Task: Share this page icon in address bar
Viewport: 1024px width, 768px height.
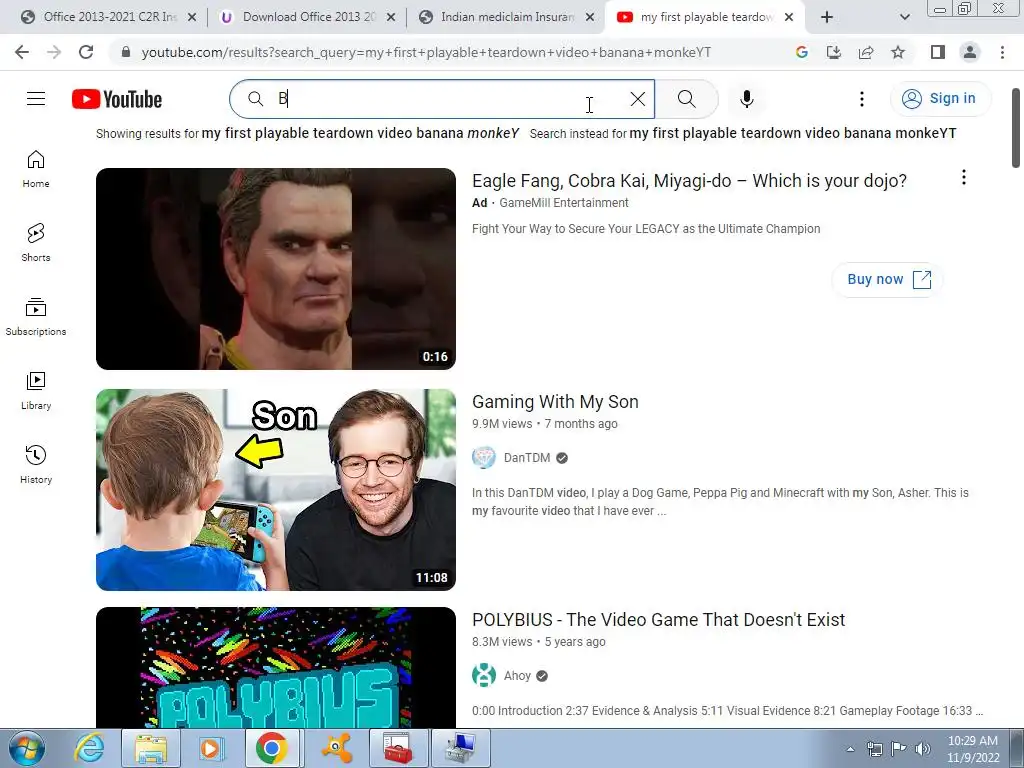Action: [x=866, y=52]
